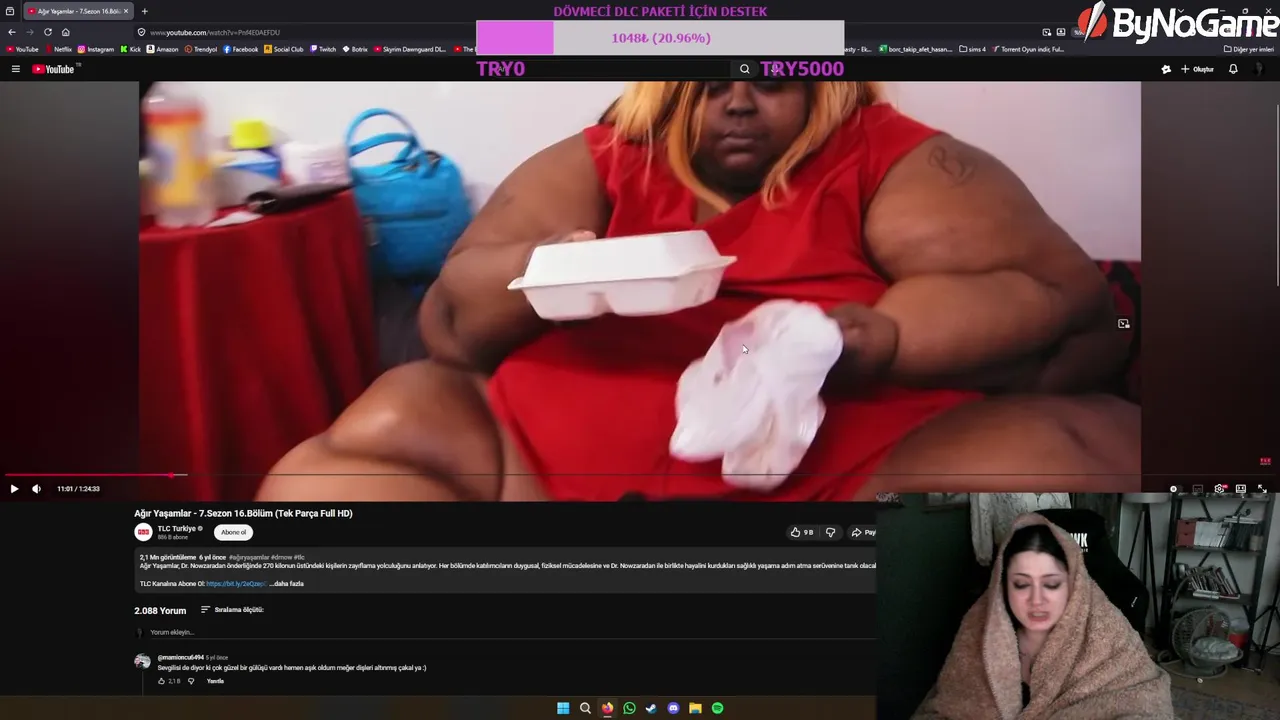1280x720 pixels.
Task: Open the Instagram bookmark
Action: pos(96,49)
